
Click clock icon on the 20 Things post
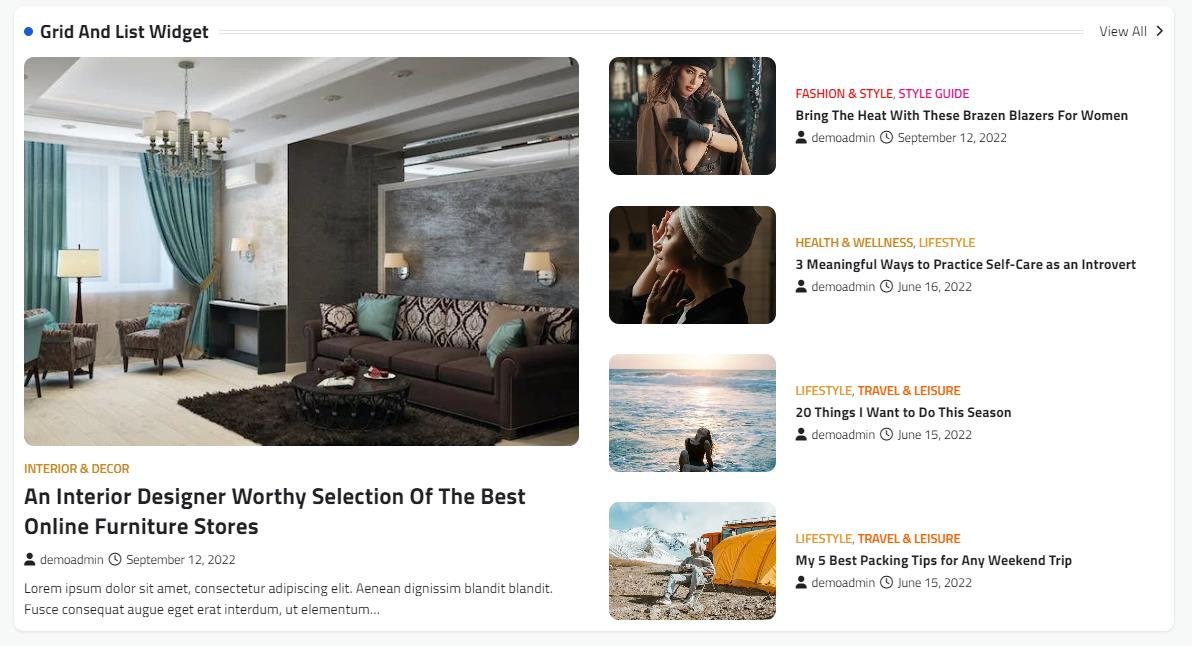click(886, 435)
